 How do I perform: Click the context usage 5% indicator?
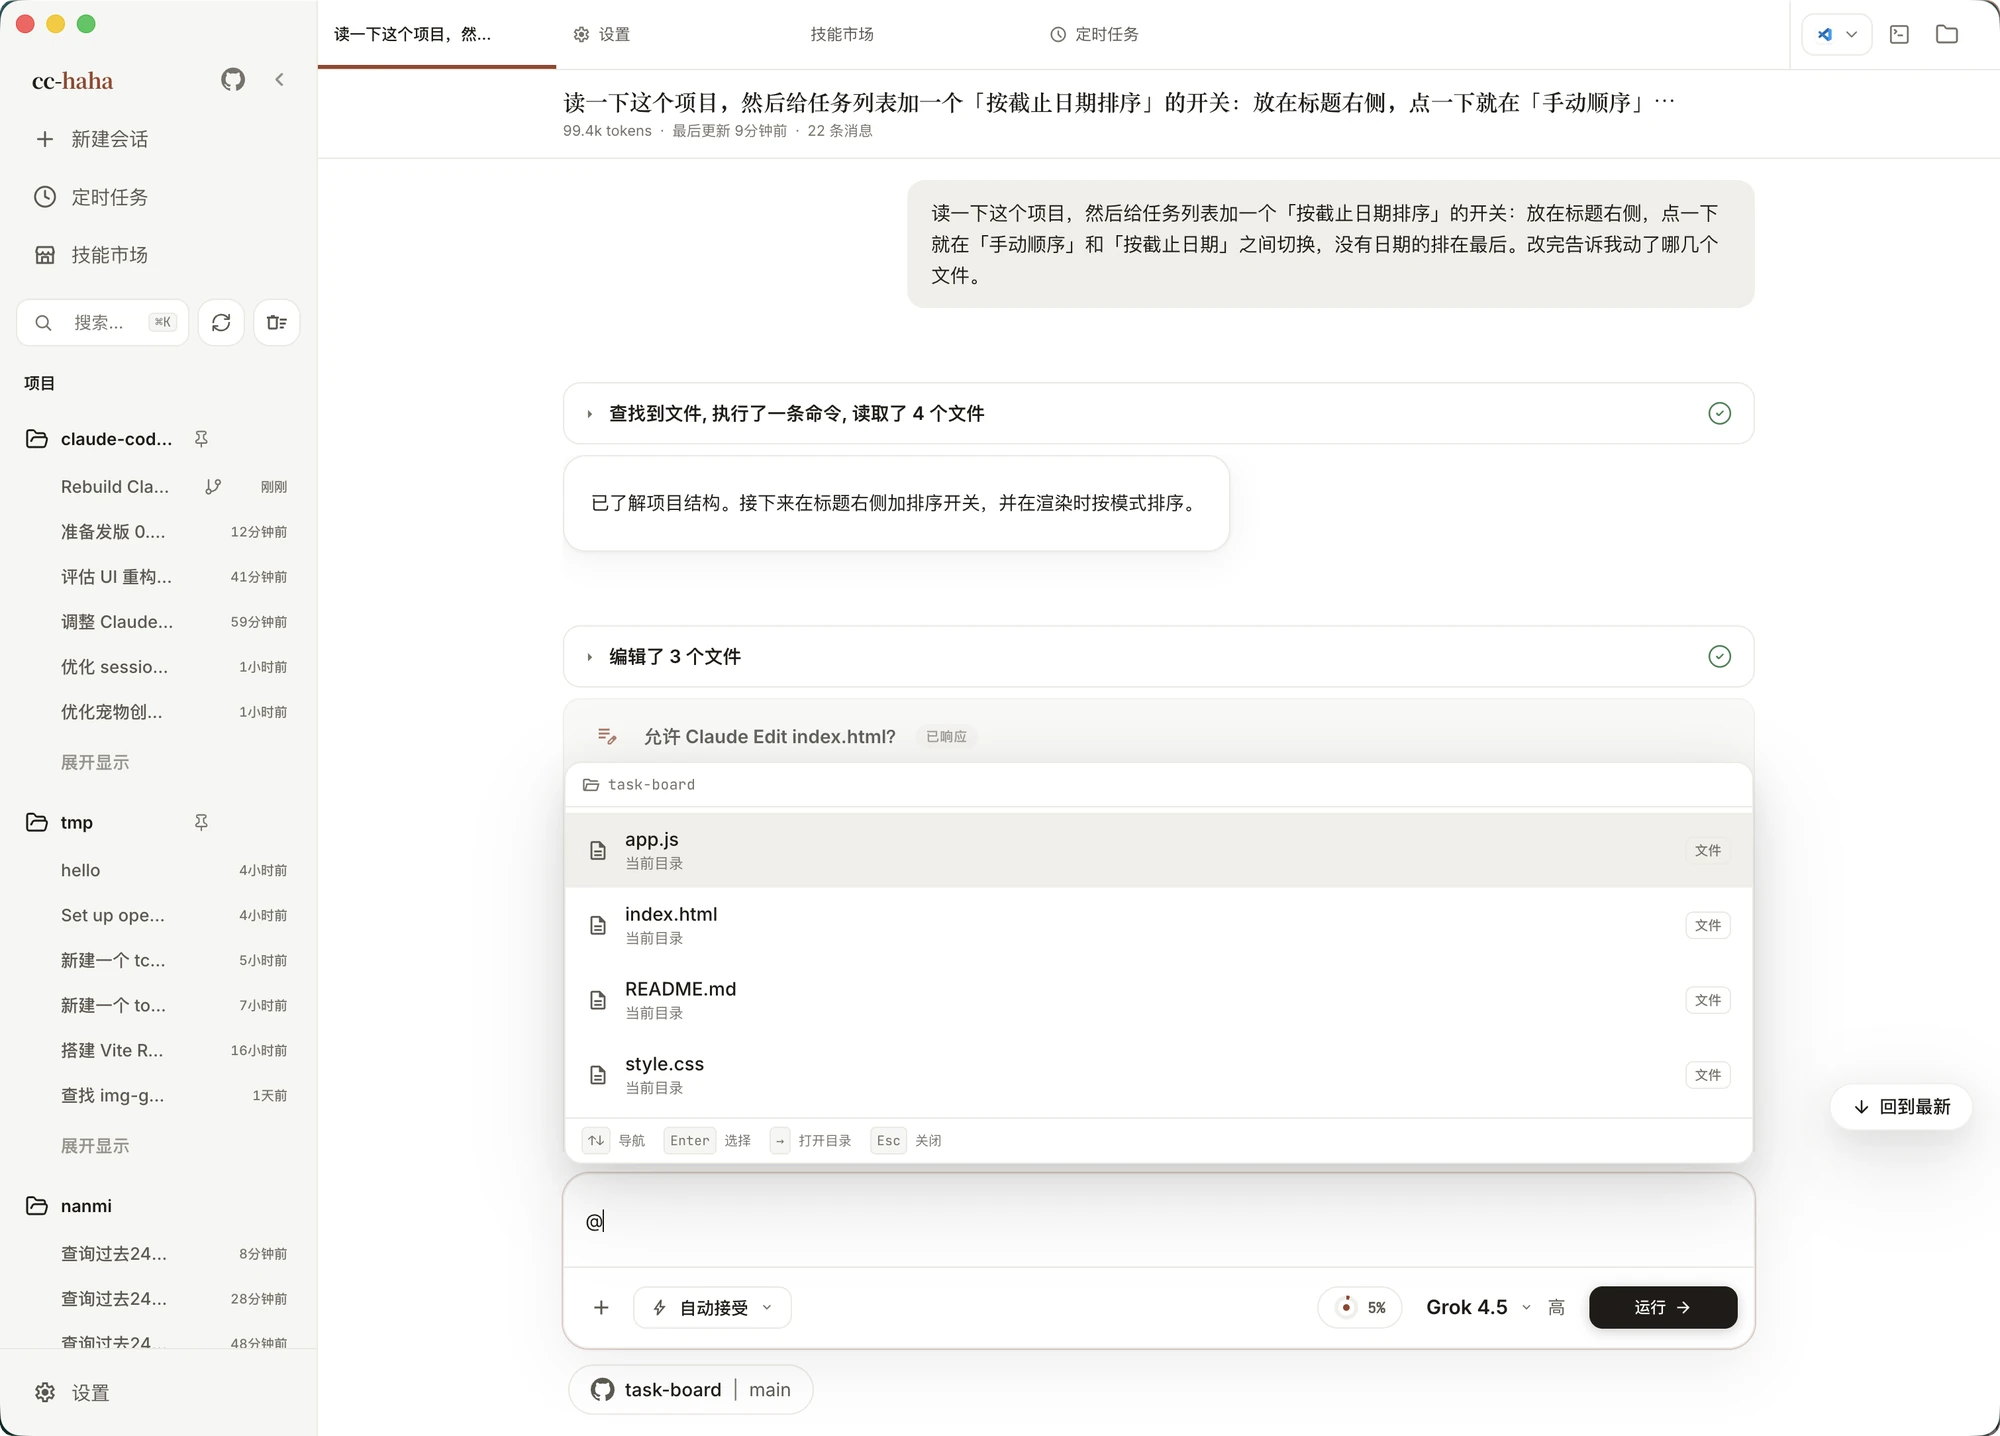pyautogui.click(x=1360, y=1307)
